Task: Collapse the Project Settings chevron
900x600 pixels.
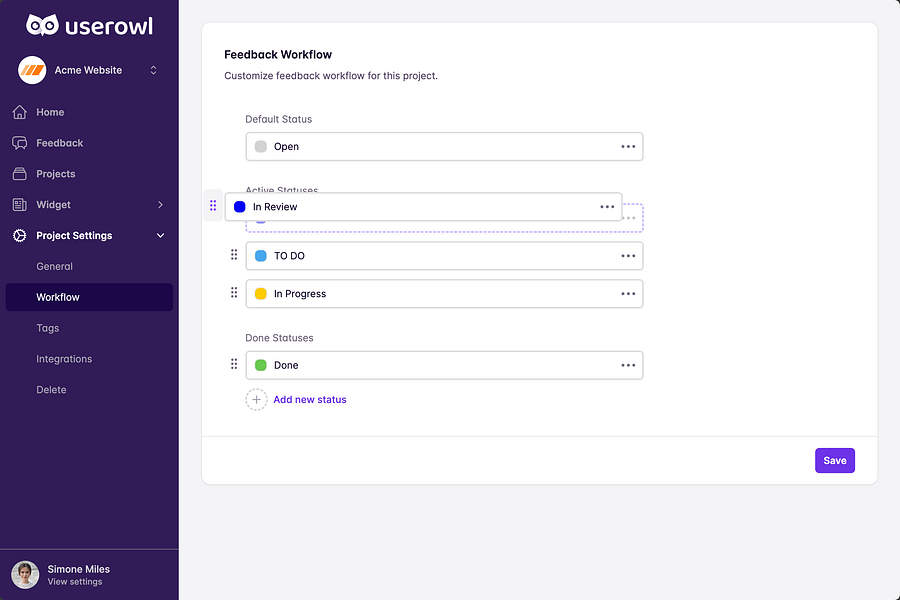Action: click(x=160, y=236)
